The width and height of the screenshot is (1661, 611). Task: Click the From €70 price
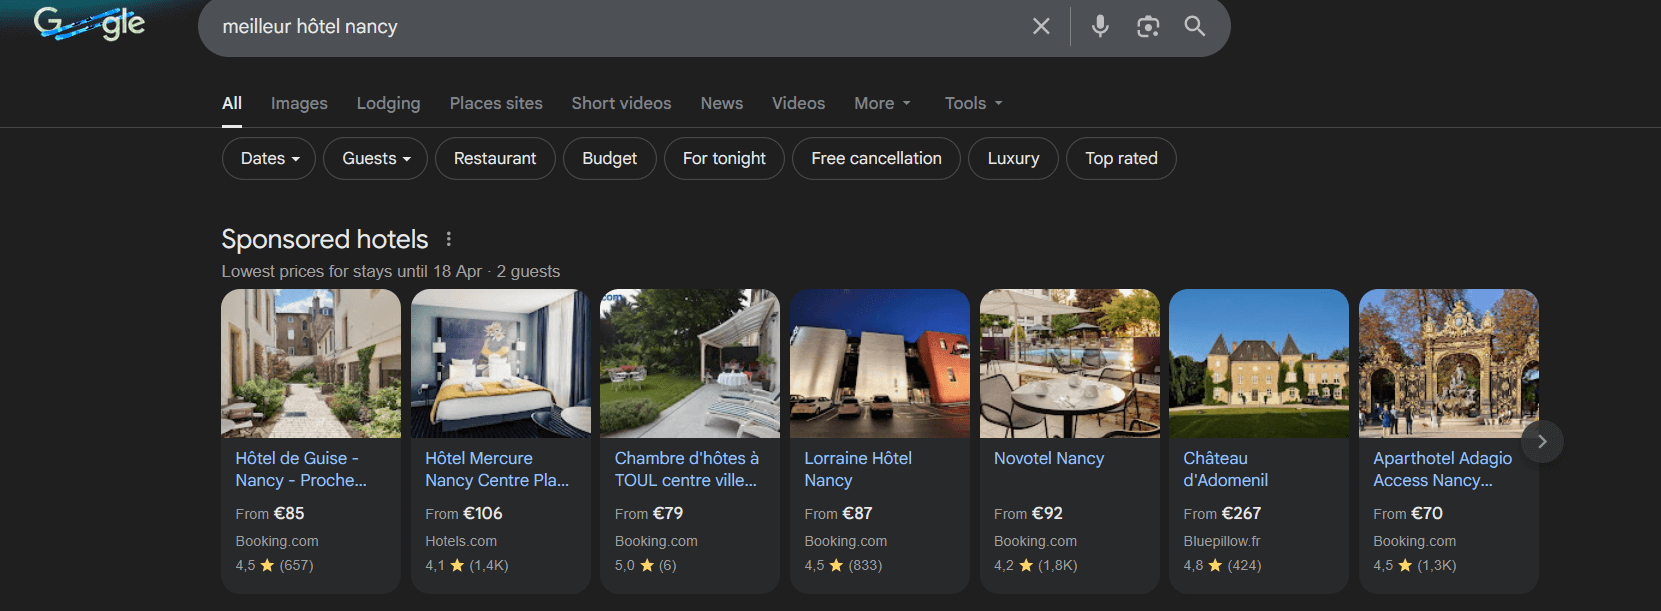coord(1408,513)
